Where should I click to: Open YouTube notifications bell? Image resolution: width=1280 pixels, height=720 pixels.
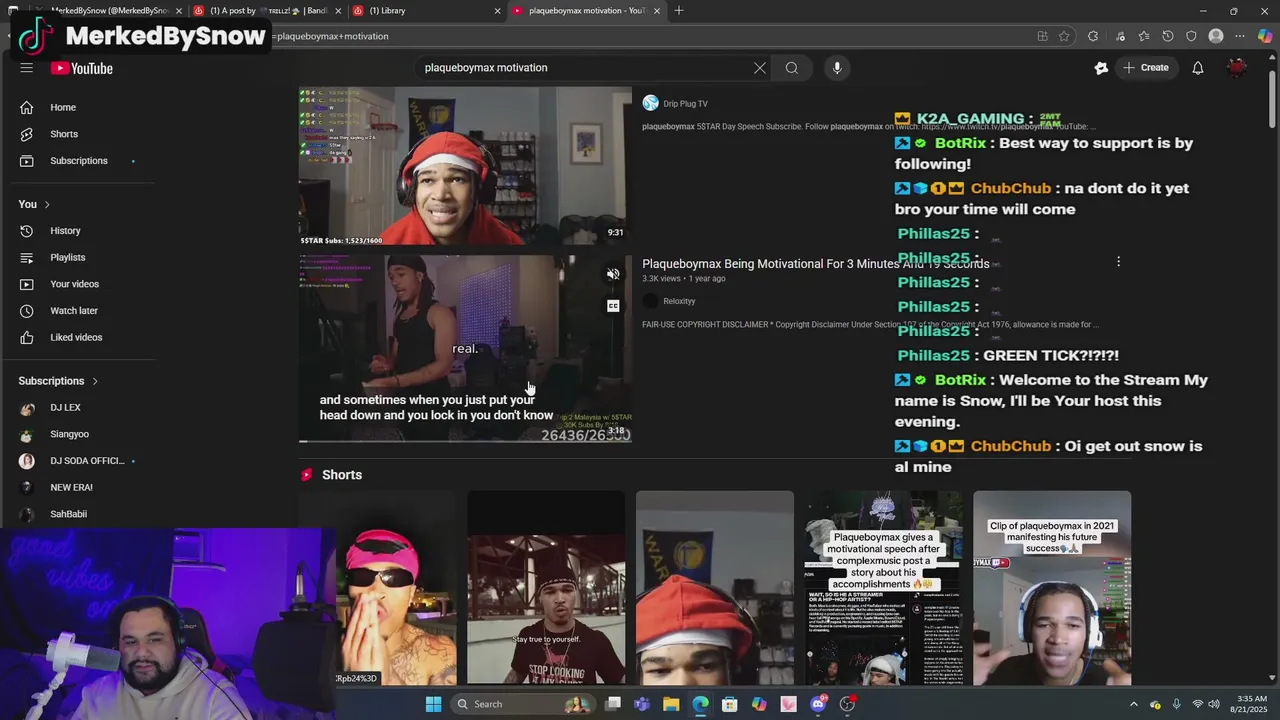point(1198,68)
